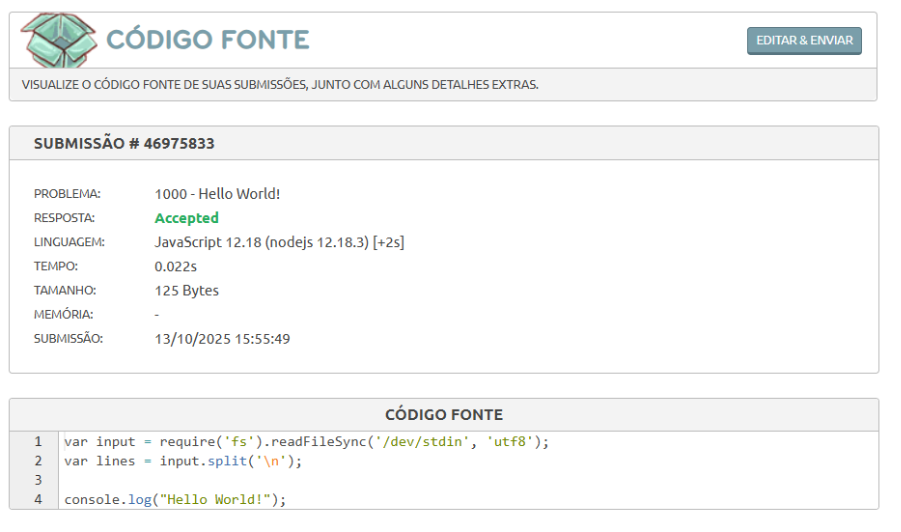Click code line 1 with readFileSync
Image resolution: width=901 pixels, height=532 pixels.
[x=306, y=442]
